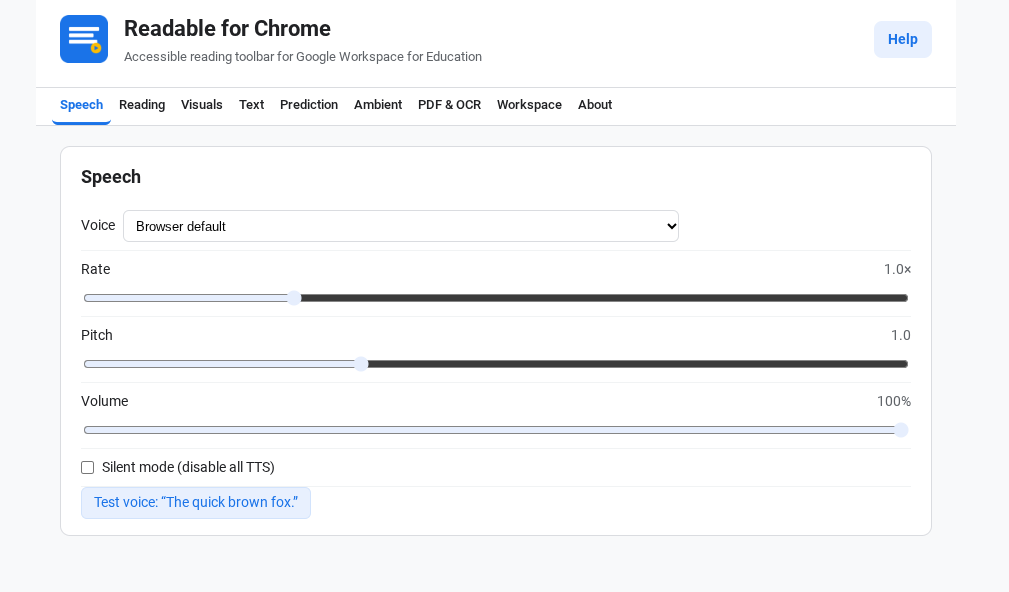This screenshot has width=1009, height=592.
Task: Open the About tab
Action: [x=595, y=105]
